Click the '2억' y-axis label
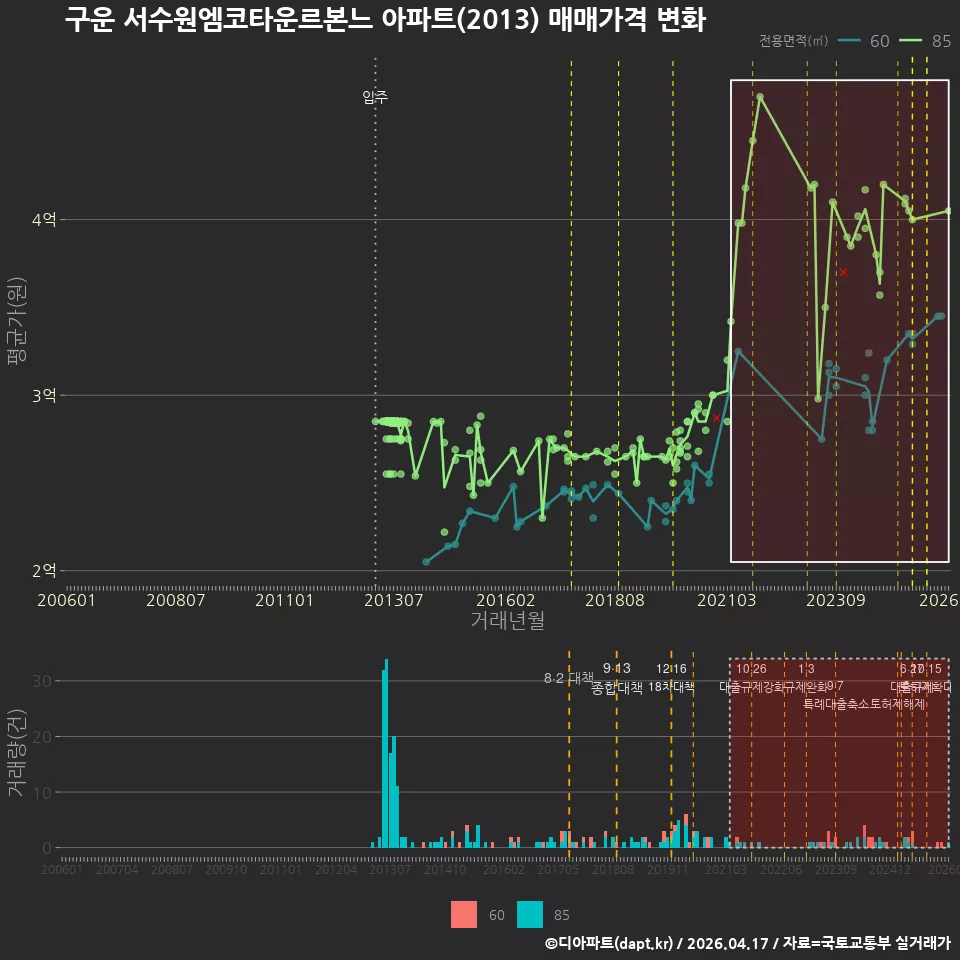 [x=44, y=571]
